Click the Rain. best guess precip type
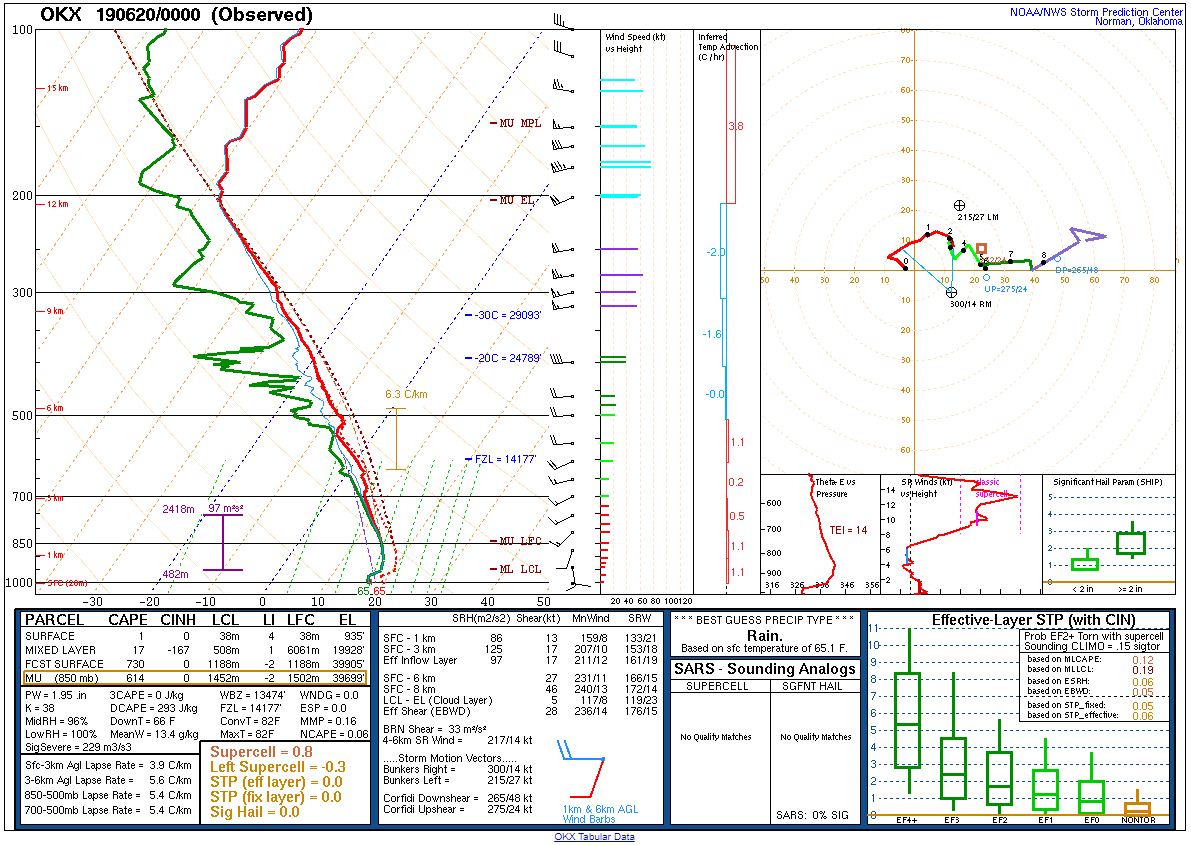 click(x=764, y=635)
